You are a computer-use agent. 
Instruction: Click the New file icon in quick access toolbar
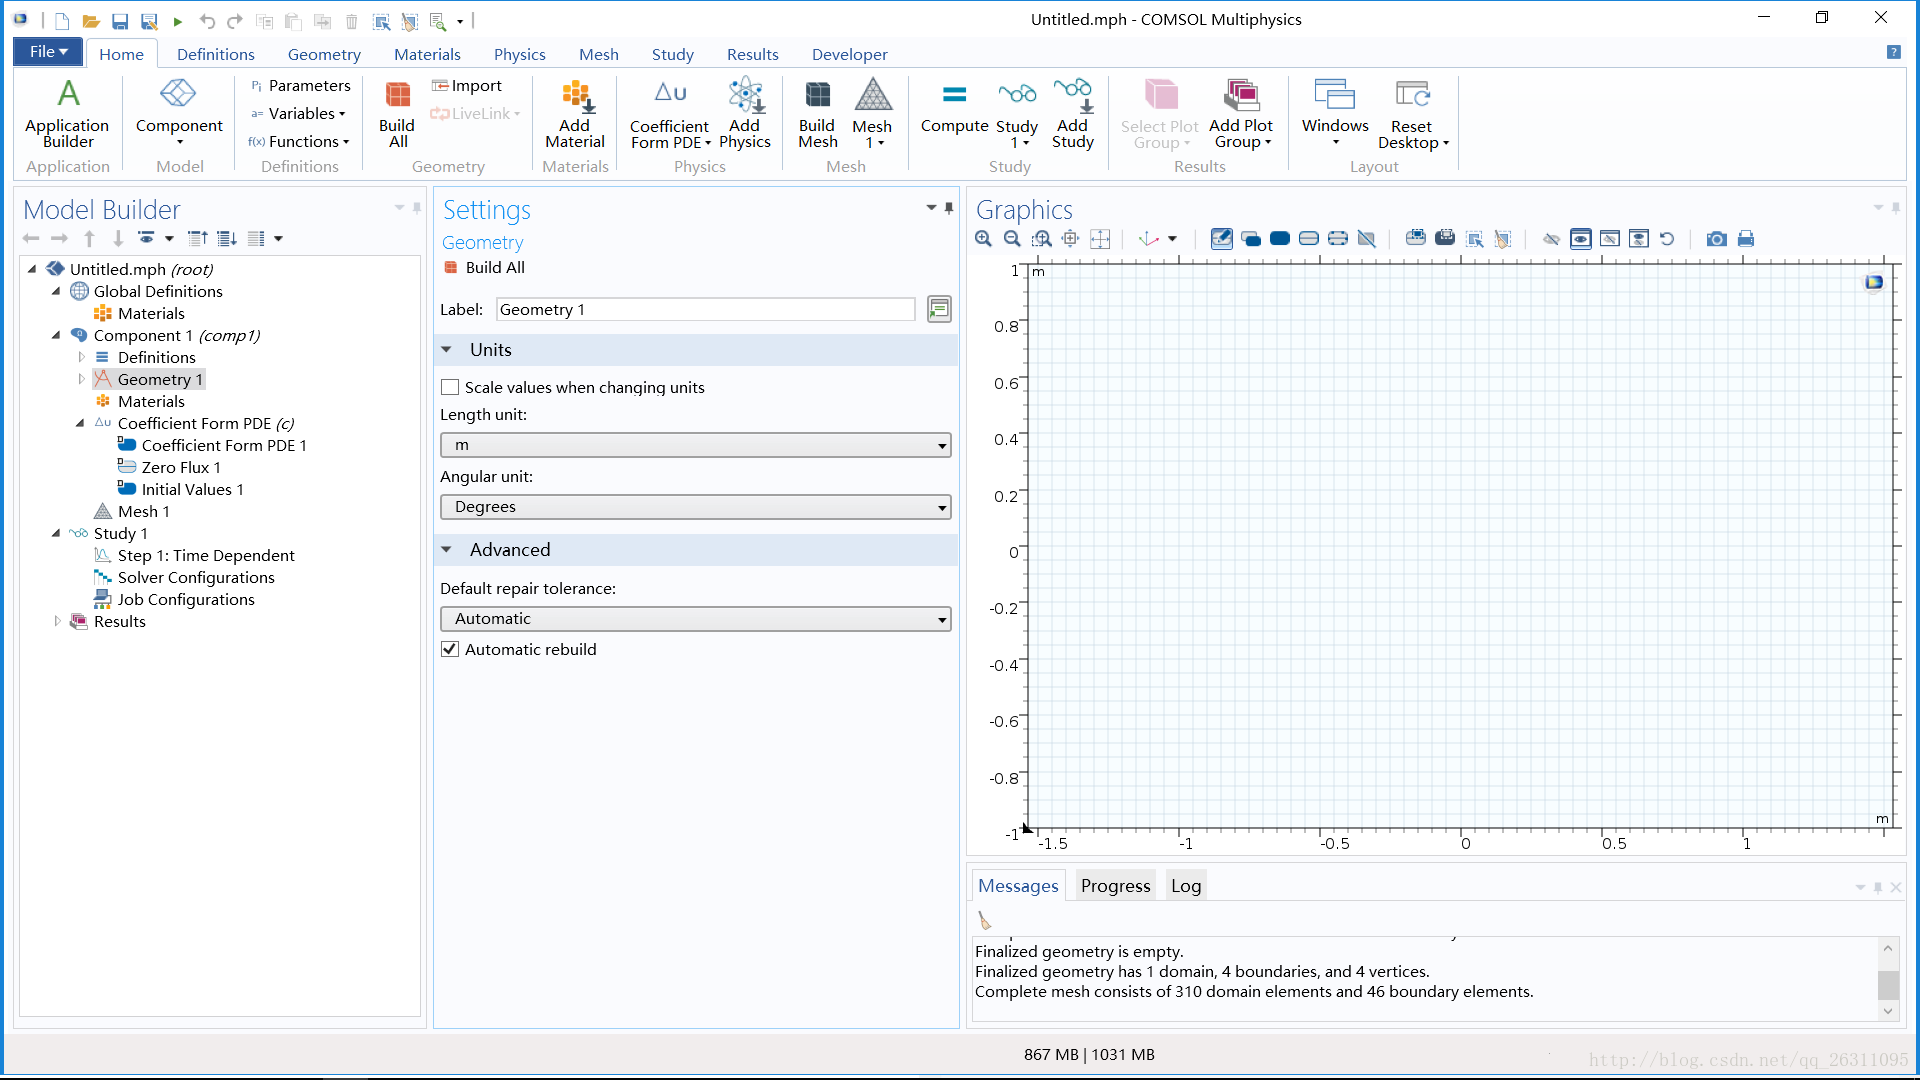tap(62, 20)
